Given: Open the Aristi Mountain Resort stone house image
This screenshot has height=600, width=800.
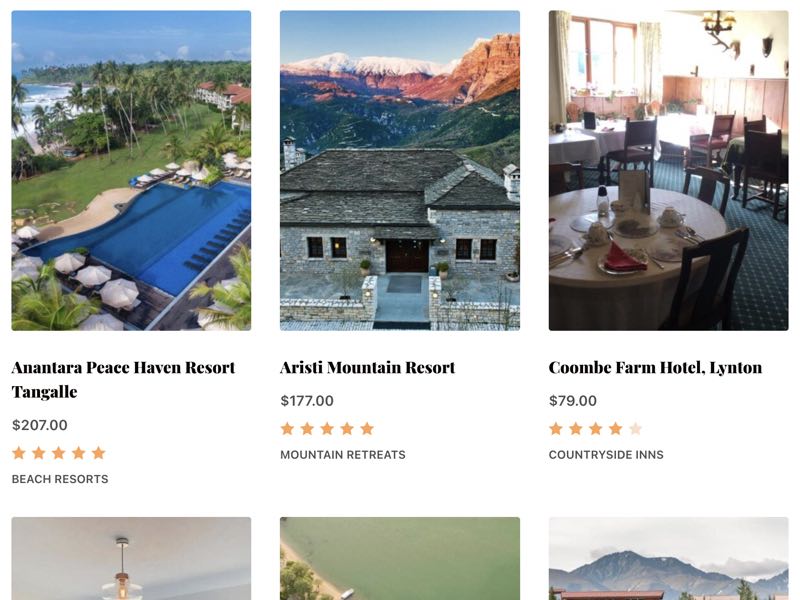Looking at the screenshot, I should [x=400, y=170].
